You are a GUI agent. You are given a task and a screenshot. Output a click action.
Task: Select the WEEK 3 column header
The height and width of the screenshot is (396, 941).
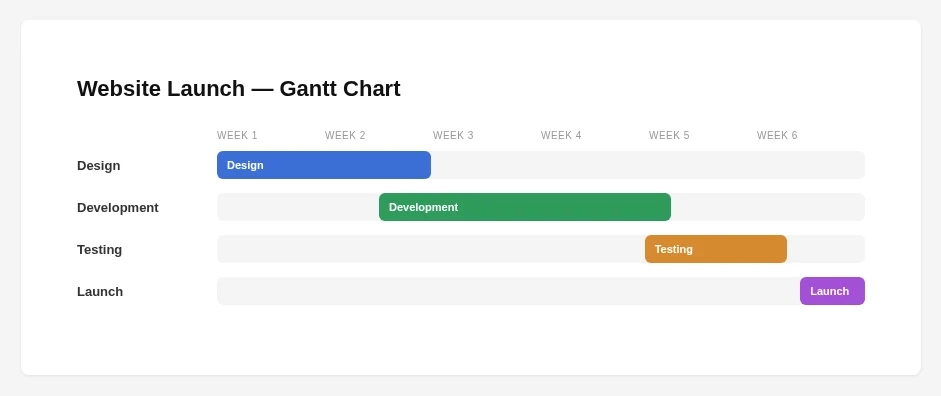tap(453, 136)
